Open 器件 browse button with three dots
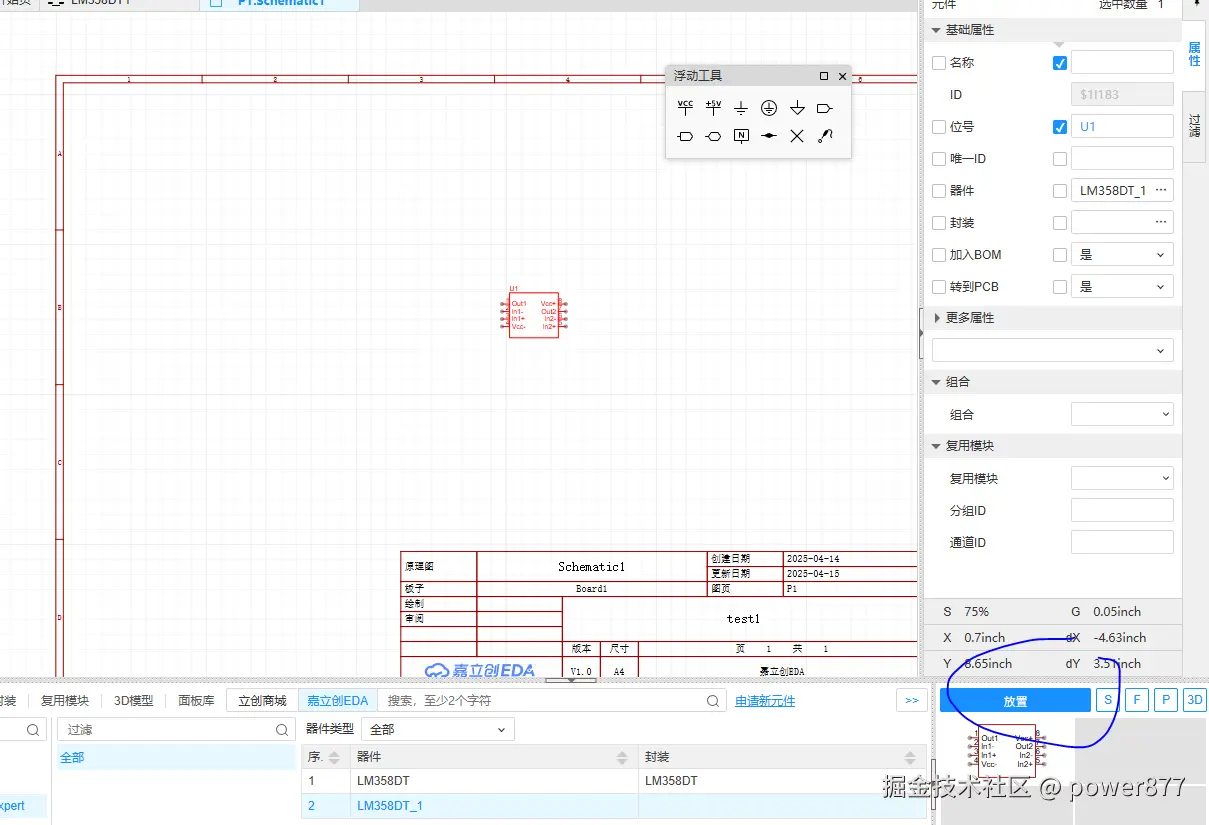This screenshot has height=825, width=1209. pos(1161,190)
